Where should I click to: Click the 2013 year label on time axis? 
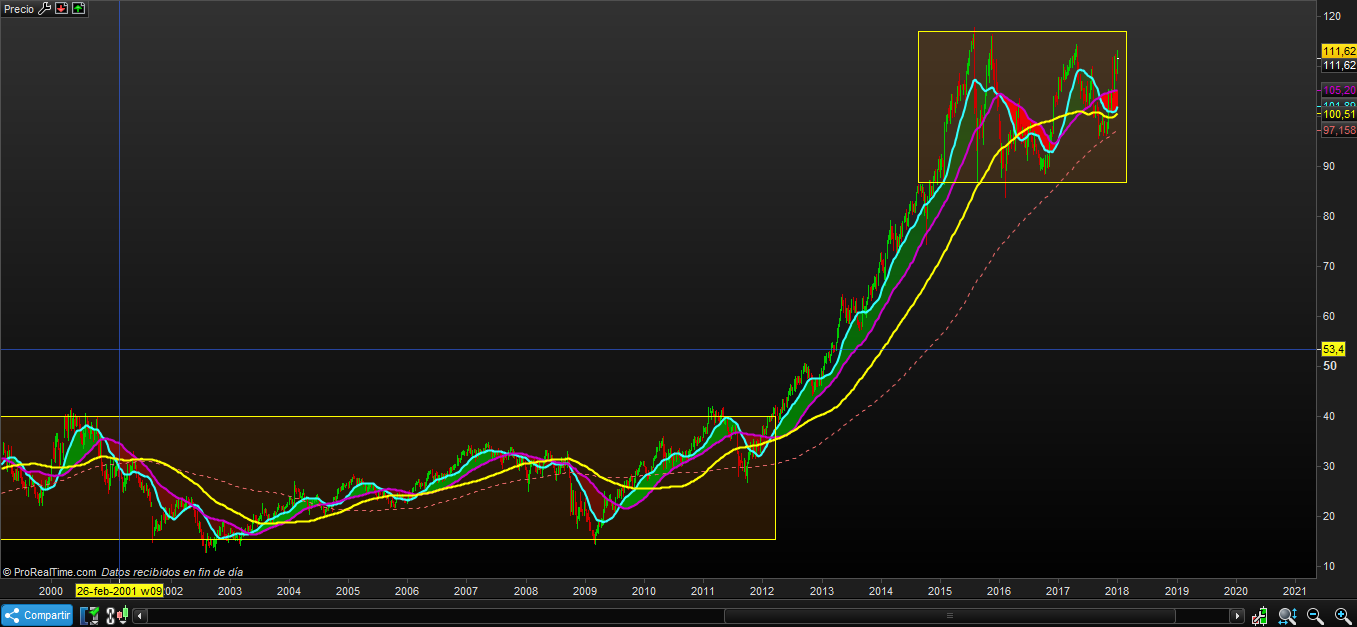821,590
